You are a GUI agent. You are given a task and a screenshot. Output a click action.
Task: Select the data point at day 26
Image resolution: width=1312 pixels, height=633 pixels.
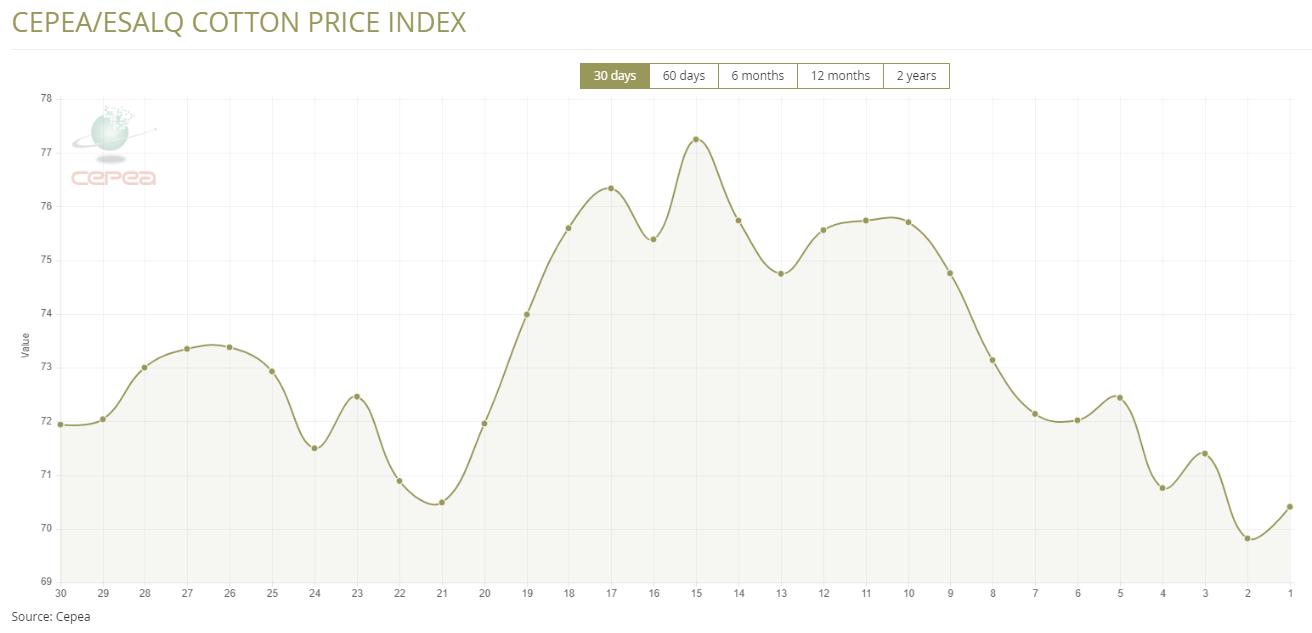230,348
